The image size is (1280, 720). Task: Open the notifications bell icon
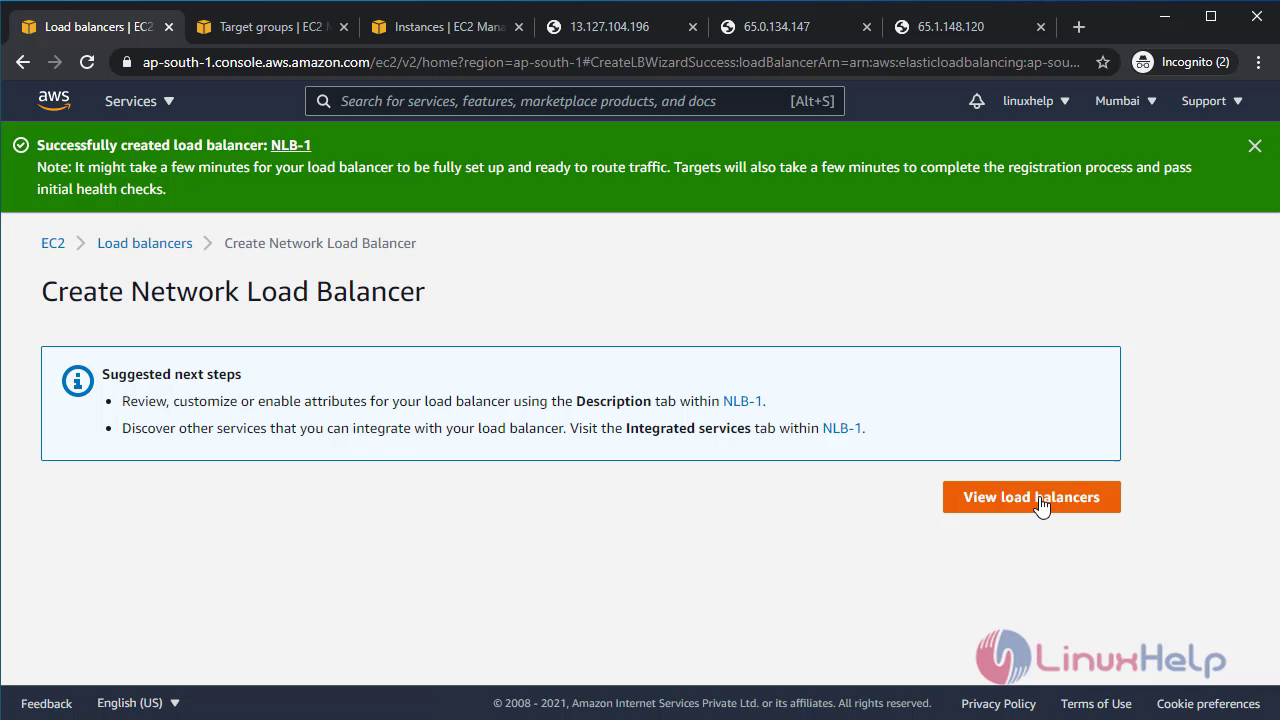point(977,101)
